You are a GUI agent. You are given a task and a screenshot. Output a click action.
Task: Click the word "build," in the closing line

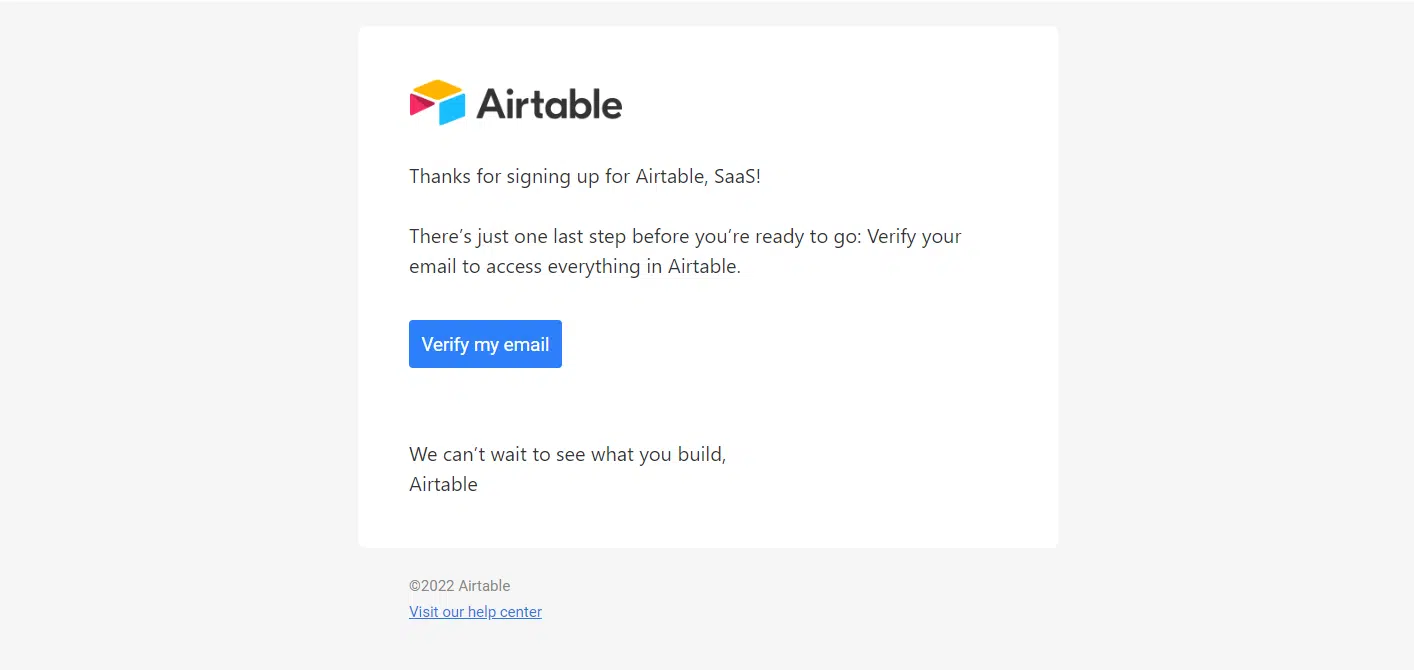tap(701, 454)
